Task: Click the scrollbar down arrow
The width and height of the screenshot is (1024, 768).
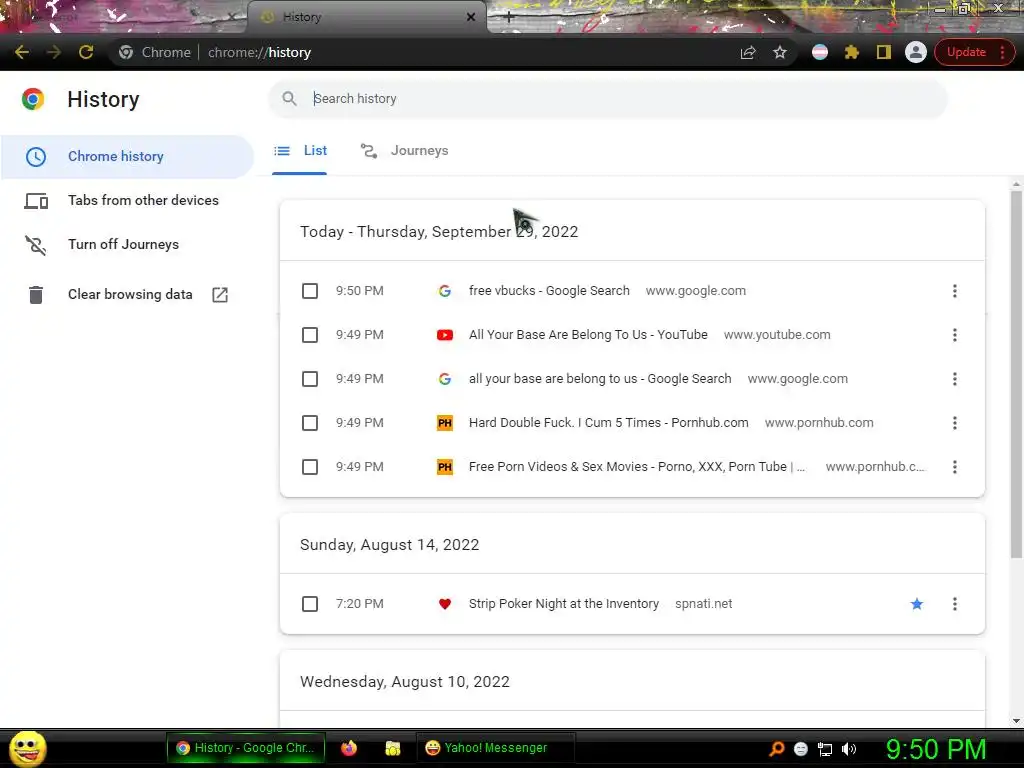Action: coord(1016,720)
